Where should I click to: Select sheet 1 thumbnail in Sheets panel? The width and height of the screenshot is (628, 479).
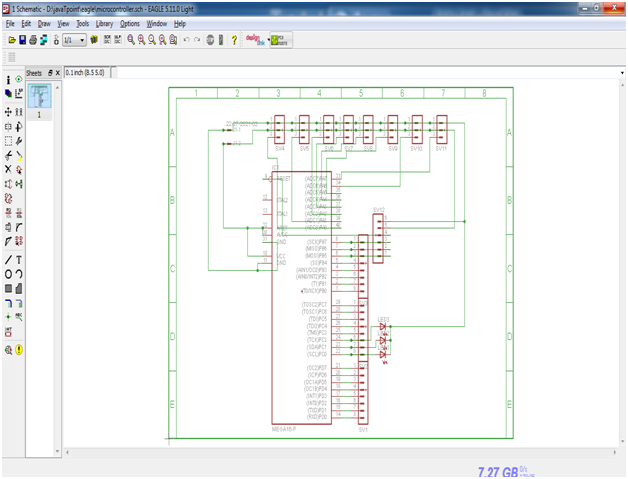pyautogui.click(x=39, y=95)
